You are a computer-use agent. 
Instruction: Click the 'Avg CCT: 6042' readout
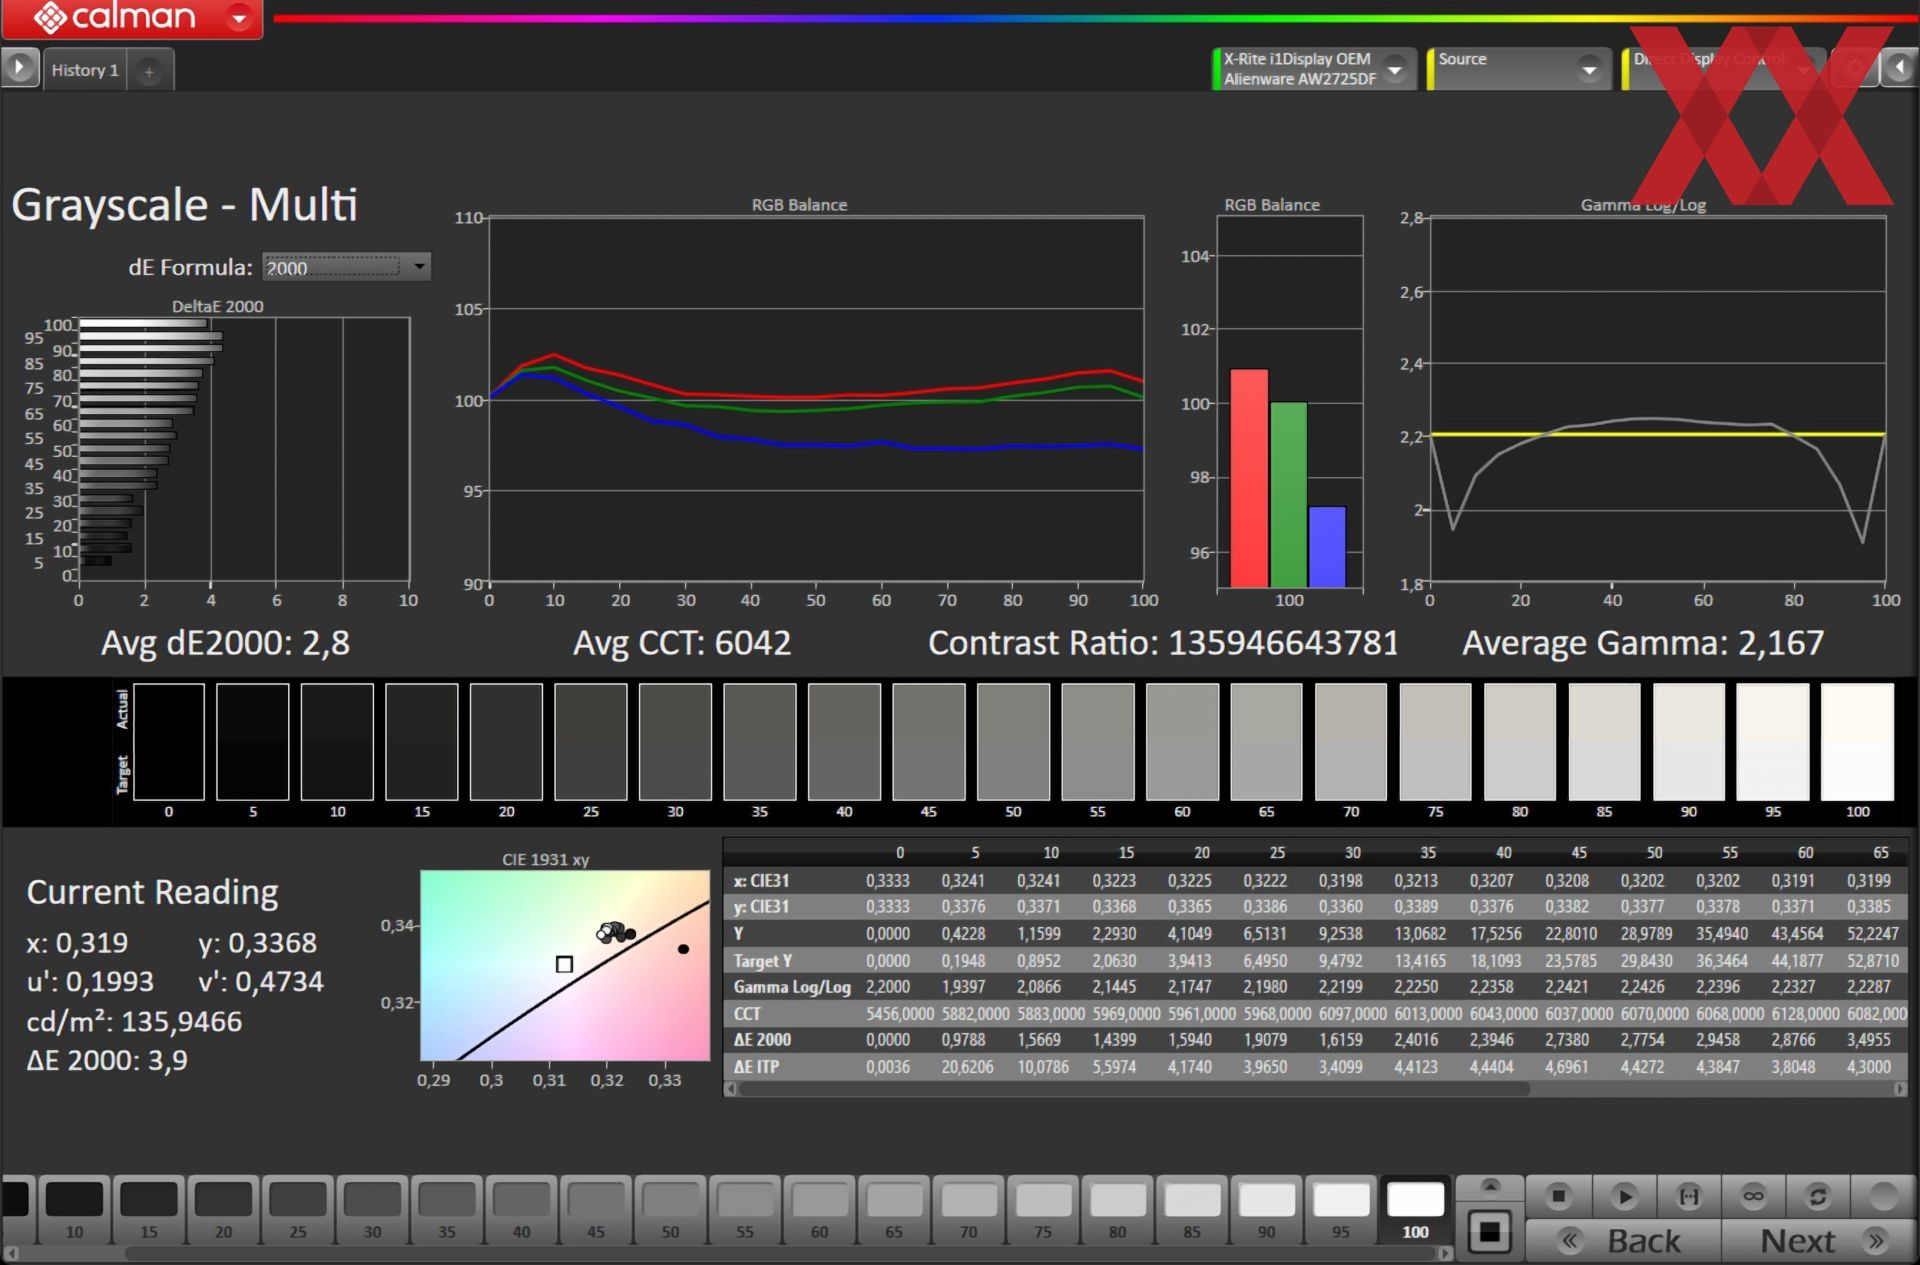(682, 643)
